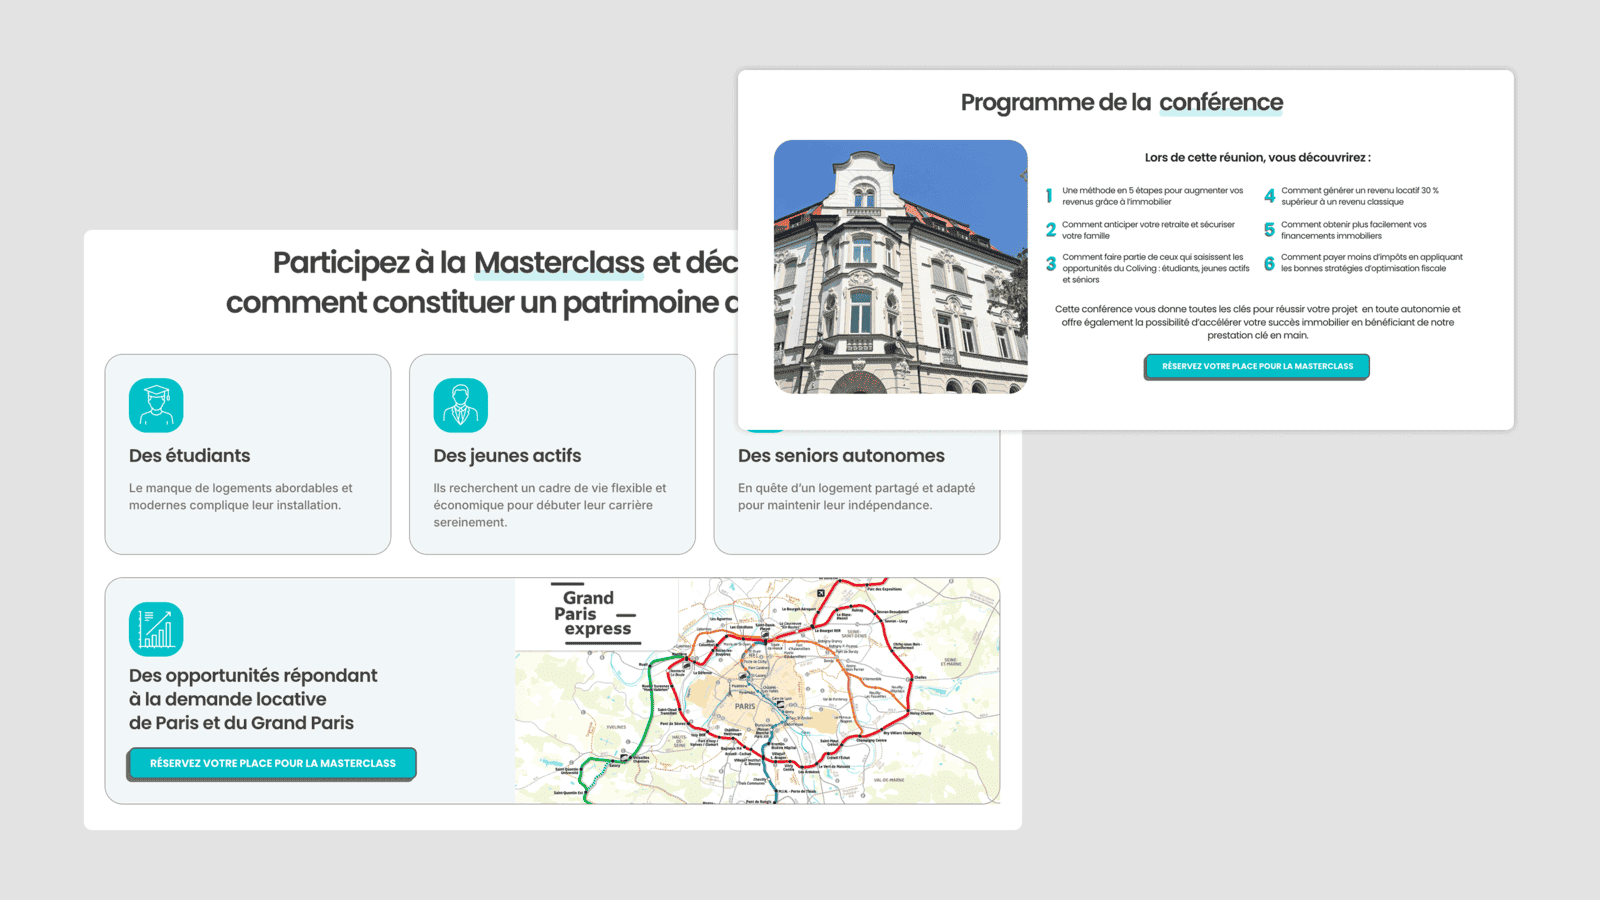Click program item 6 about paying less taxes
Screen dimensions: 1600x900
click(1363, 263)
